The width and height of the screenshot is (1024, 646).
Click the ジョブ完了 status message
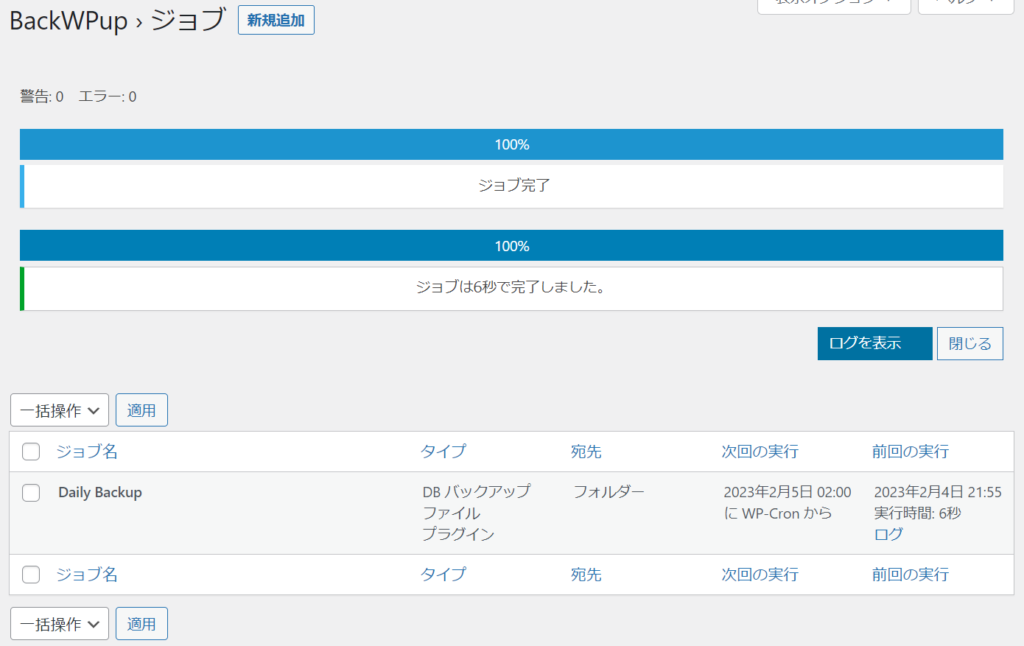click(x=513, y=186)
